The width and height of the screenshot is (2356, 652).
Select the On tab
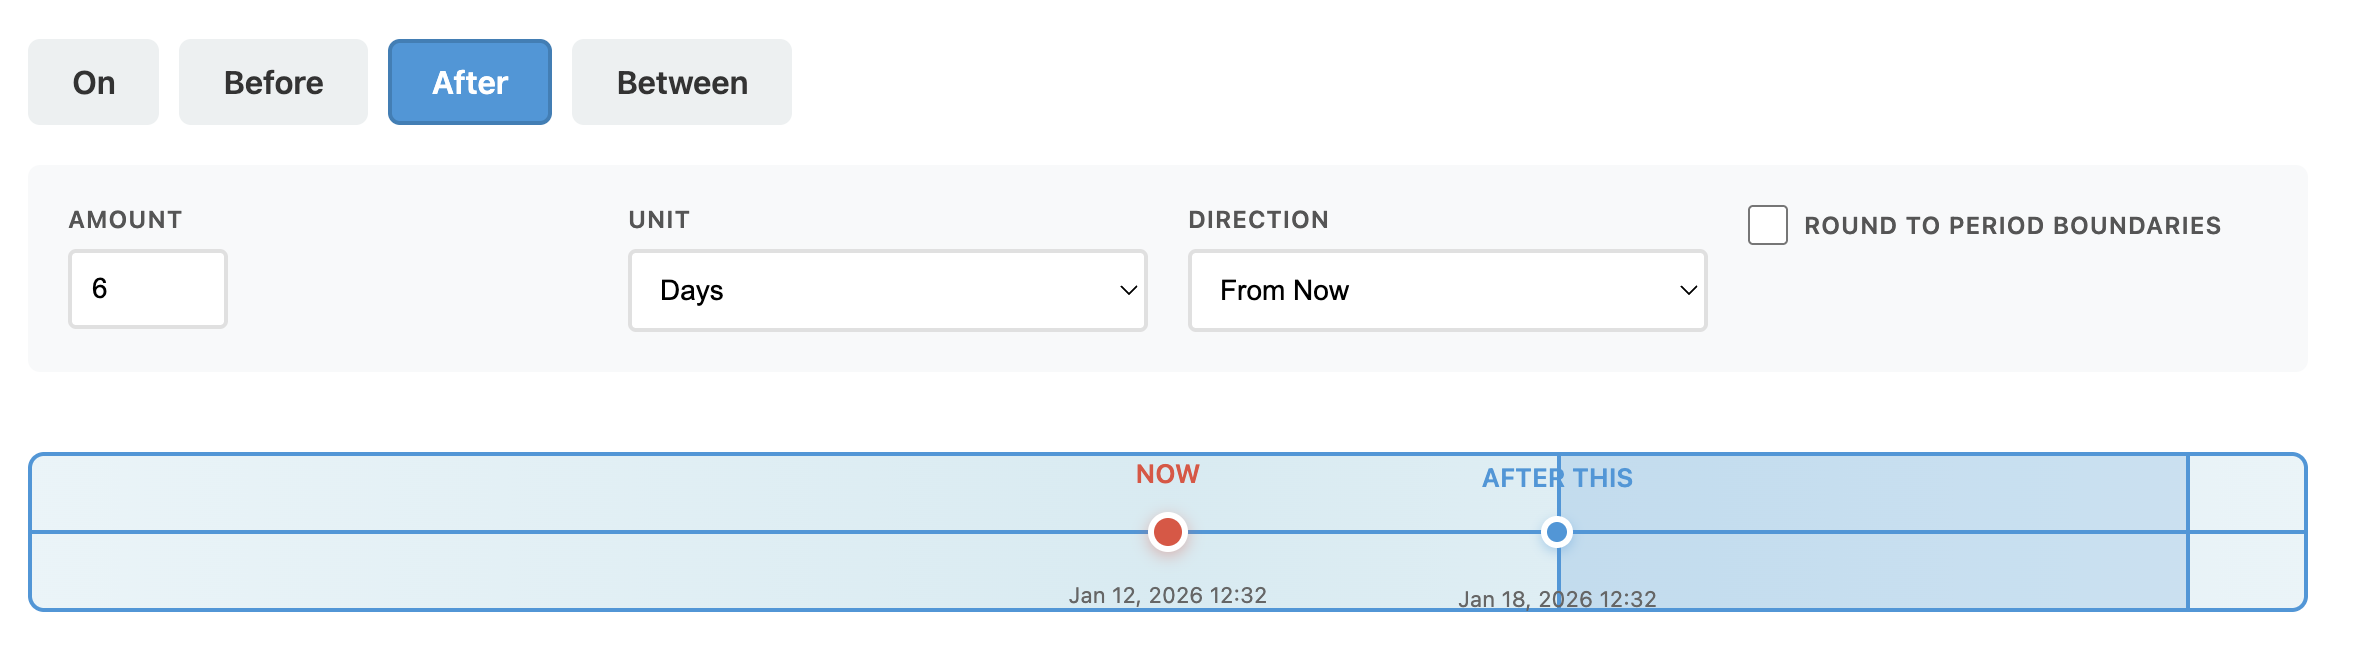point(93,82)
